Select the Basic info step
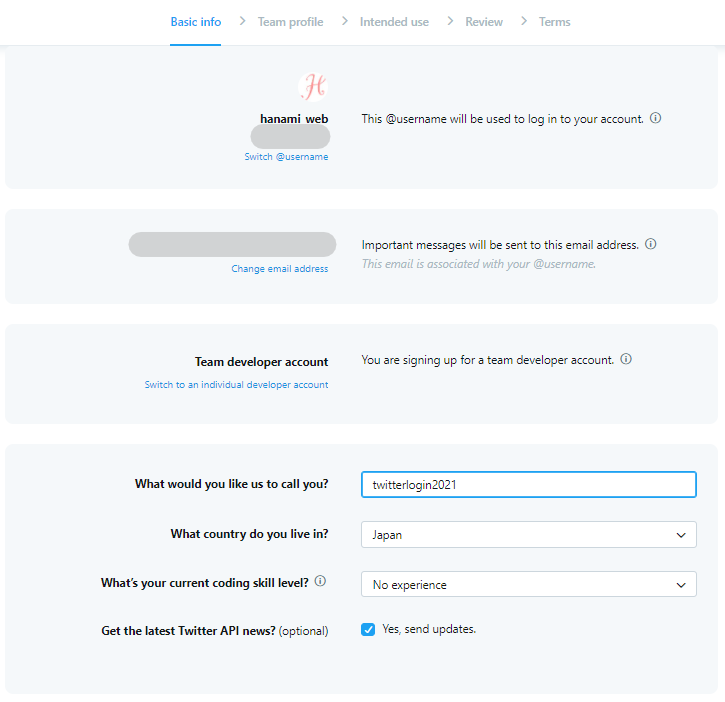Image resolution: width=725 pixels, height=702 pixels. [x=196, y=22]
